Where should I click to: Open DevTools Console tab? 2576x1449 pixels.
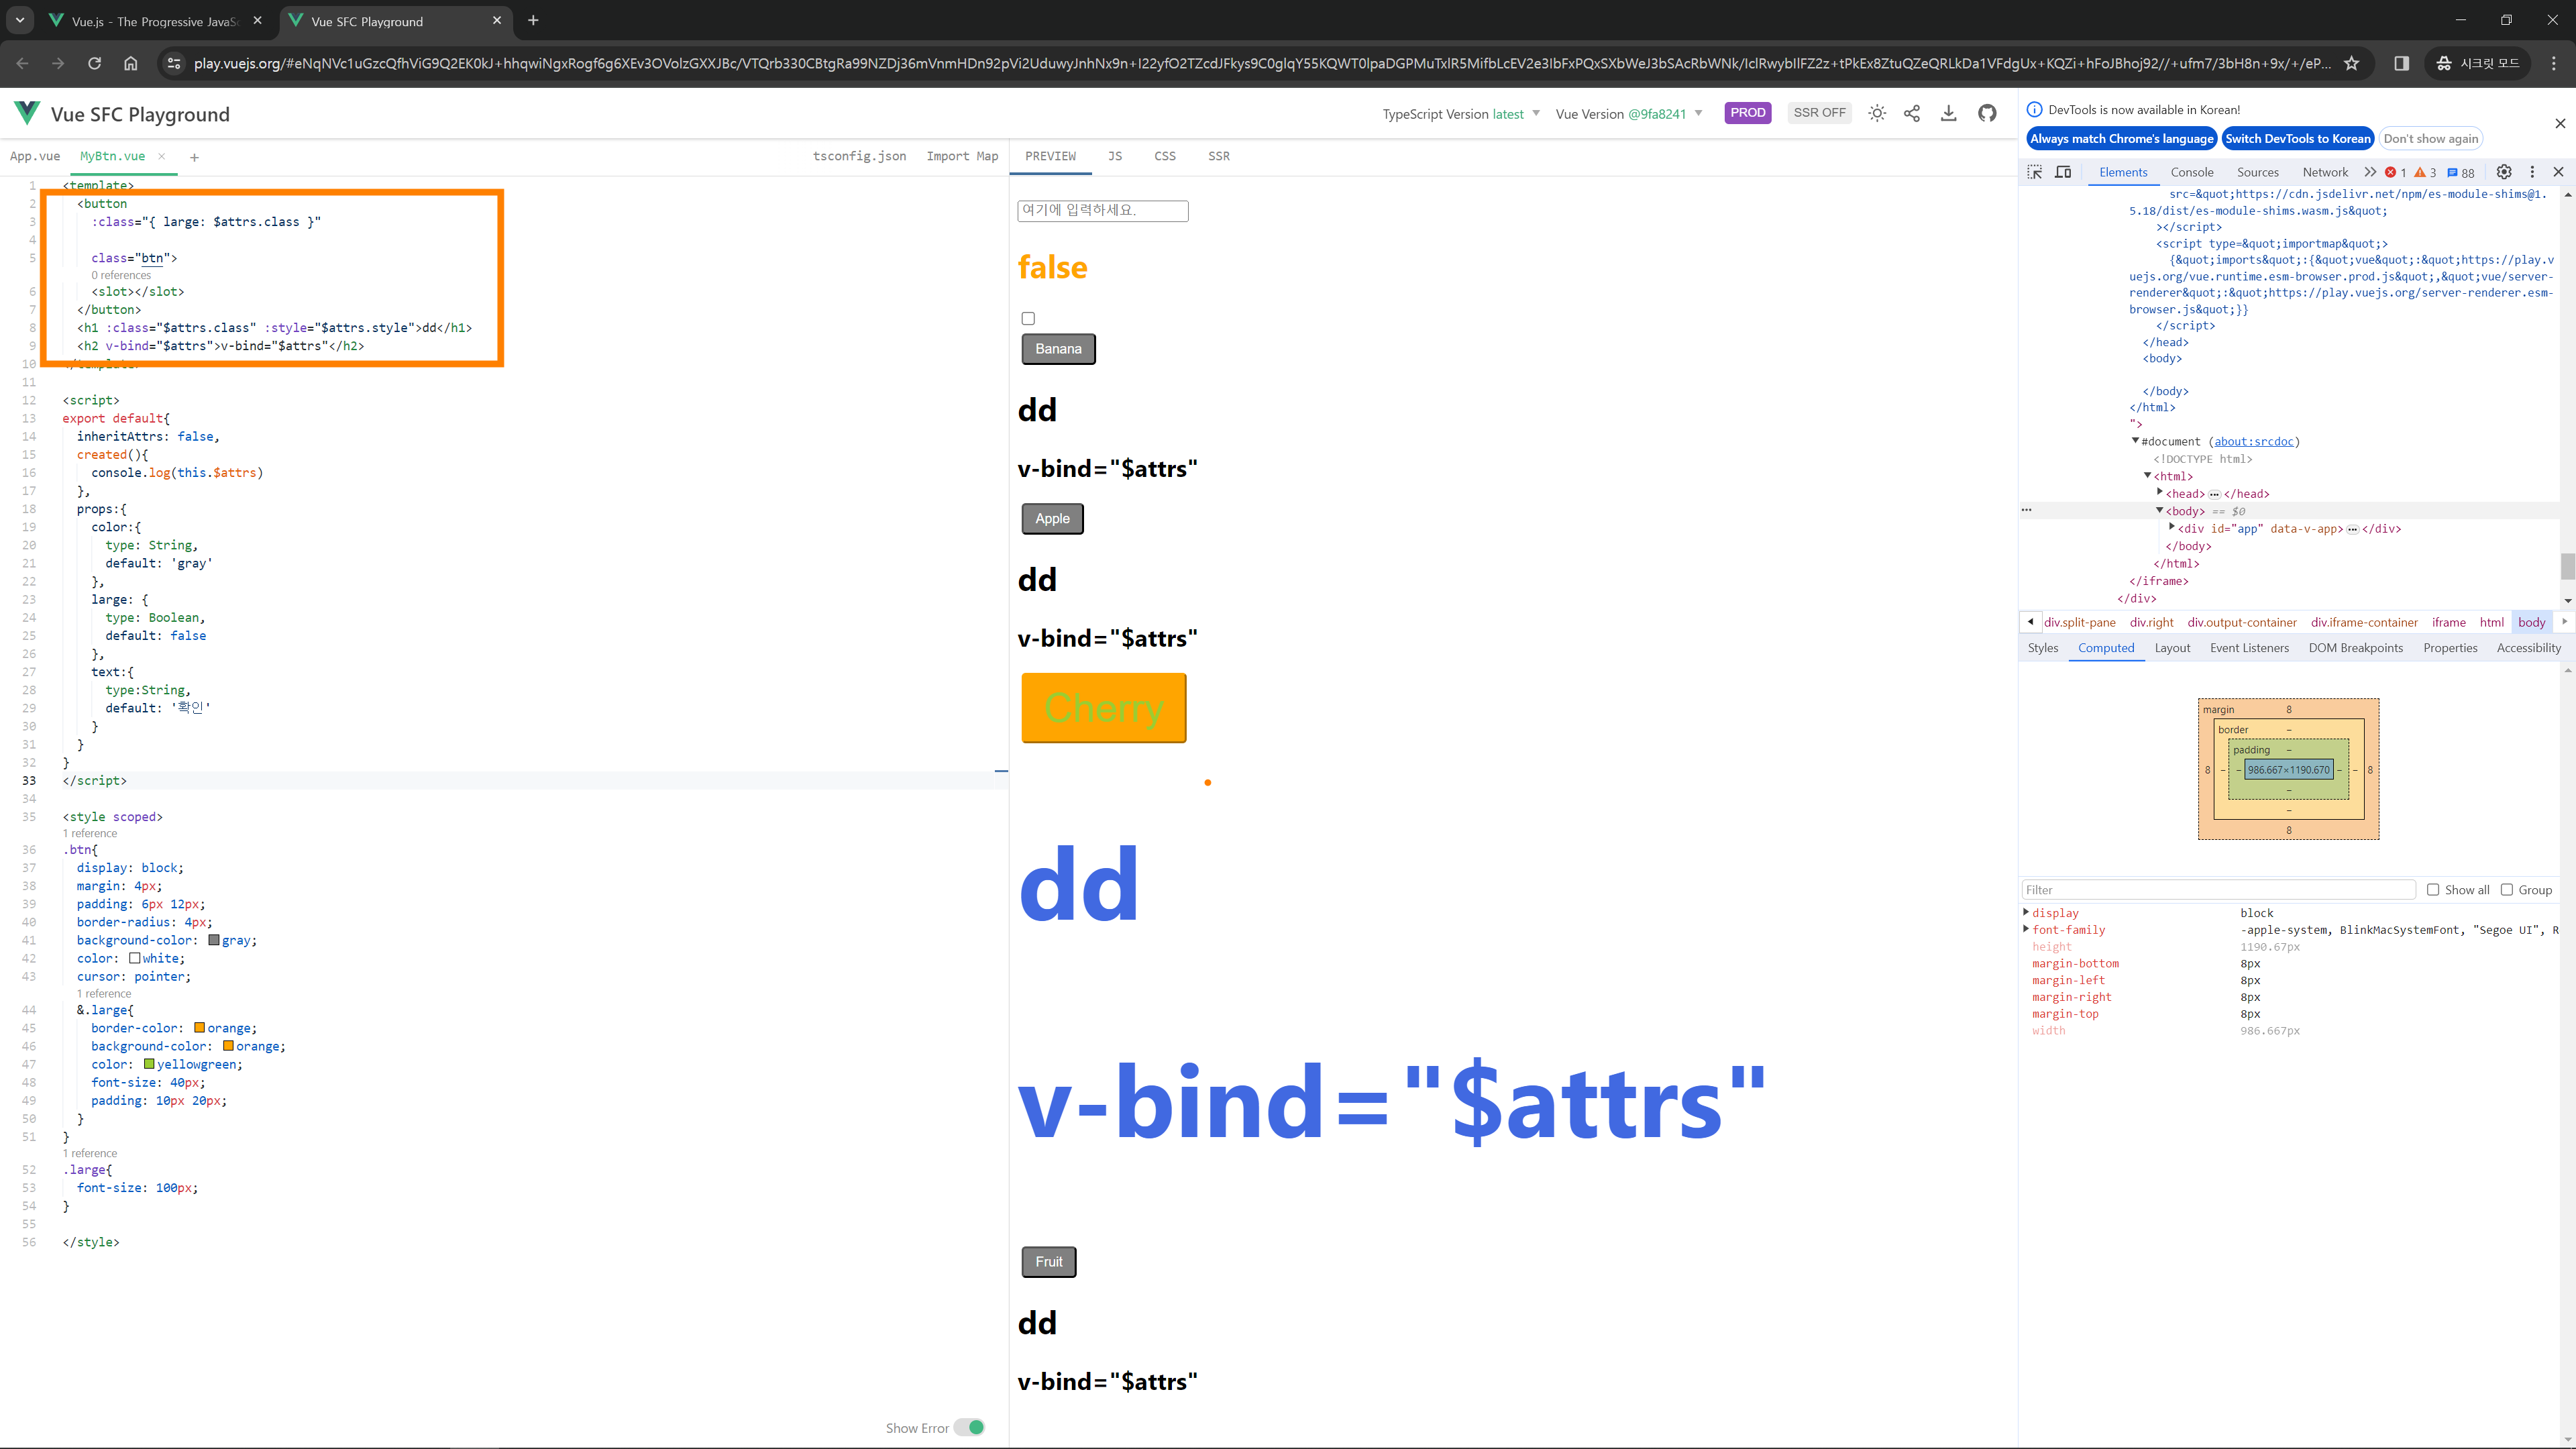[x=2192, y=172]
